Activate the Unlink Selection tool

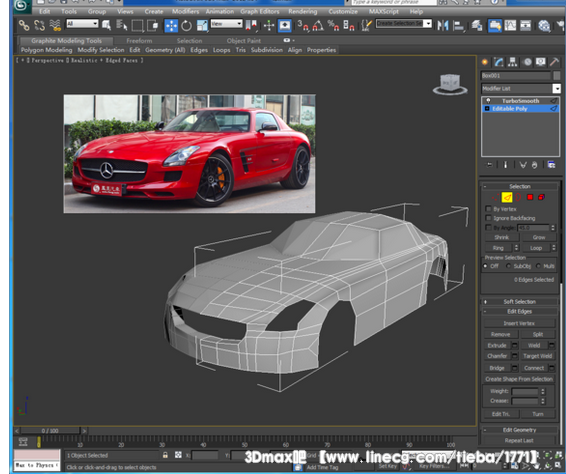39,25
